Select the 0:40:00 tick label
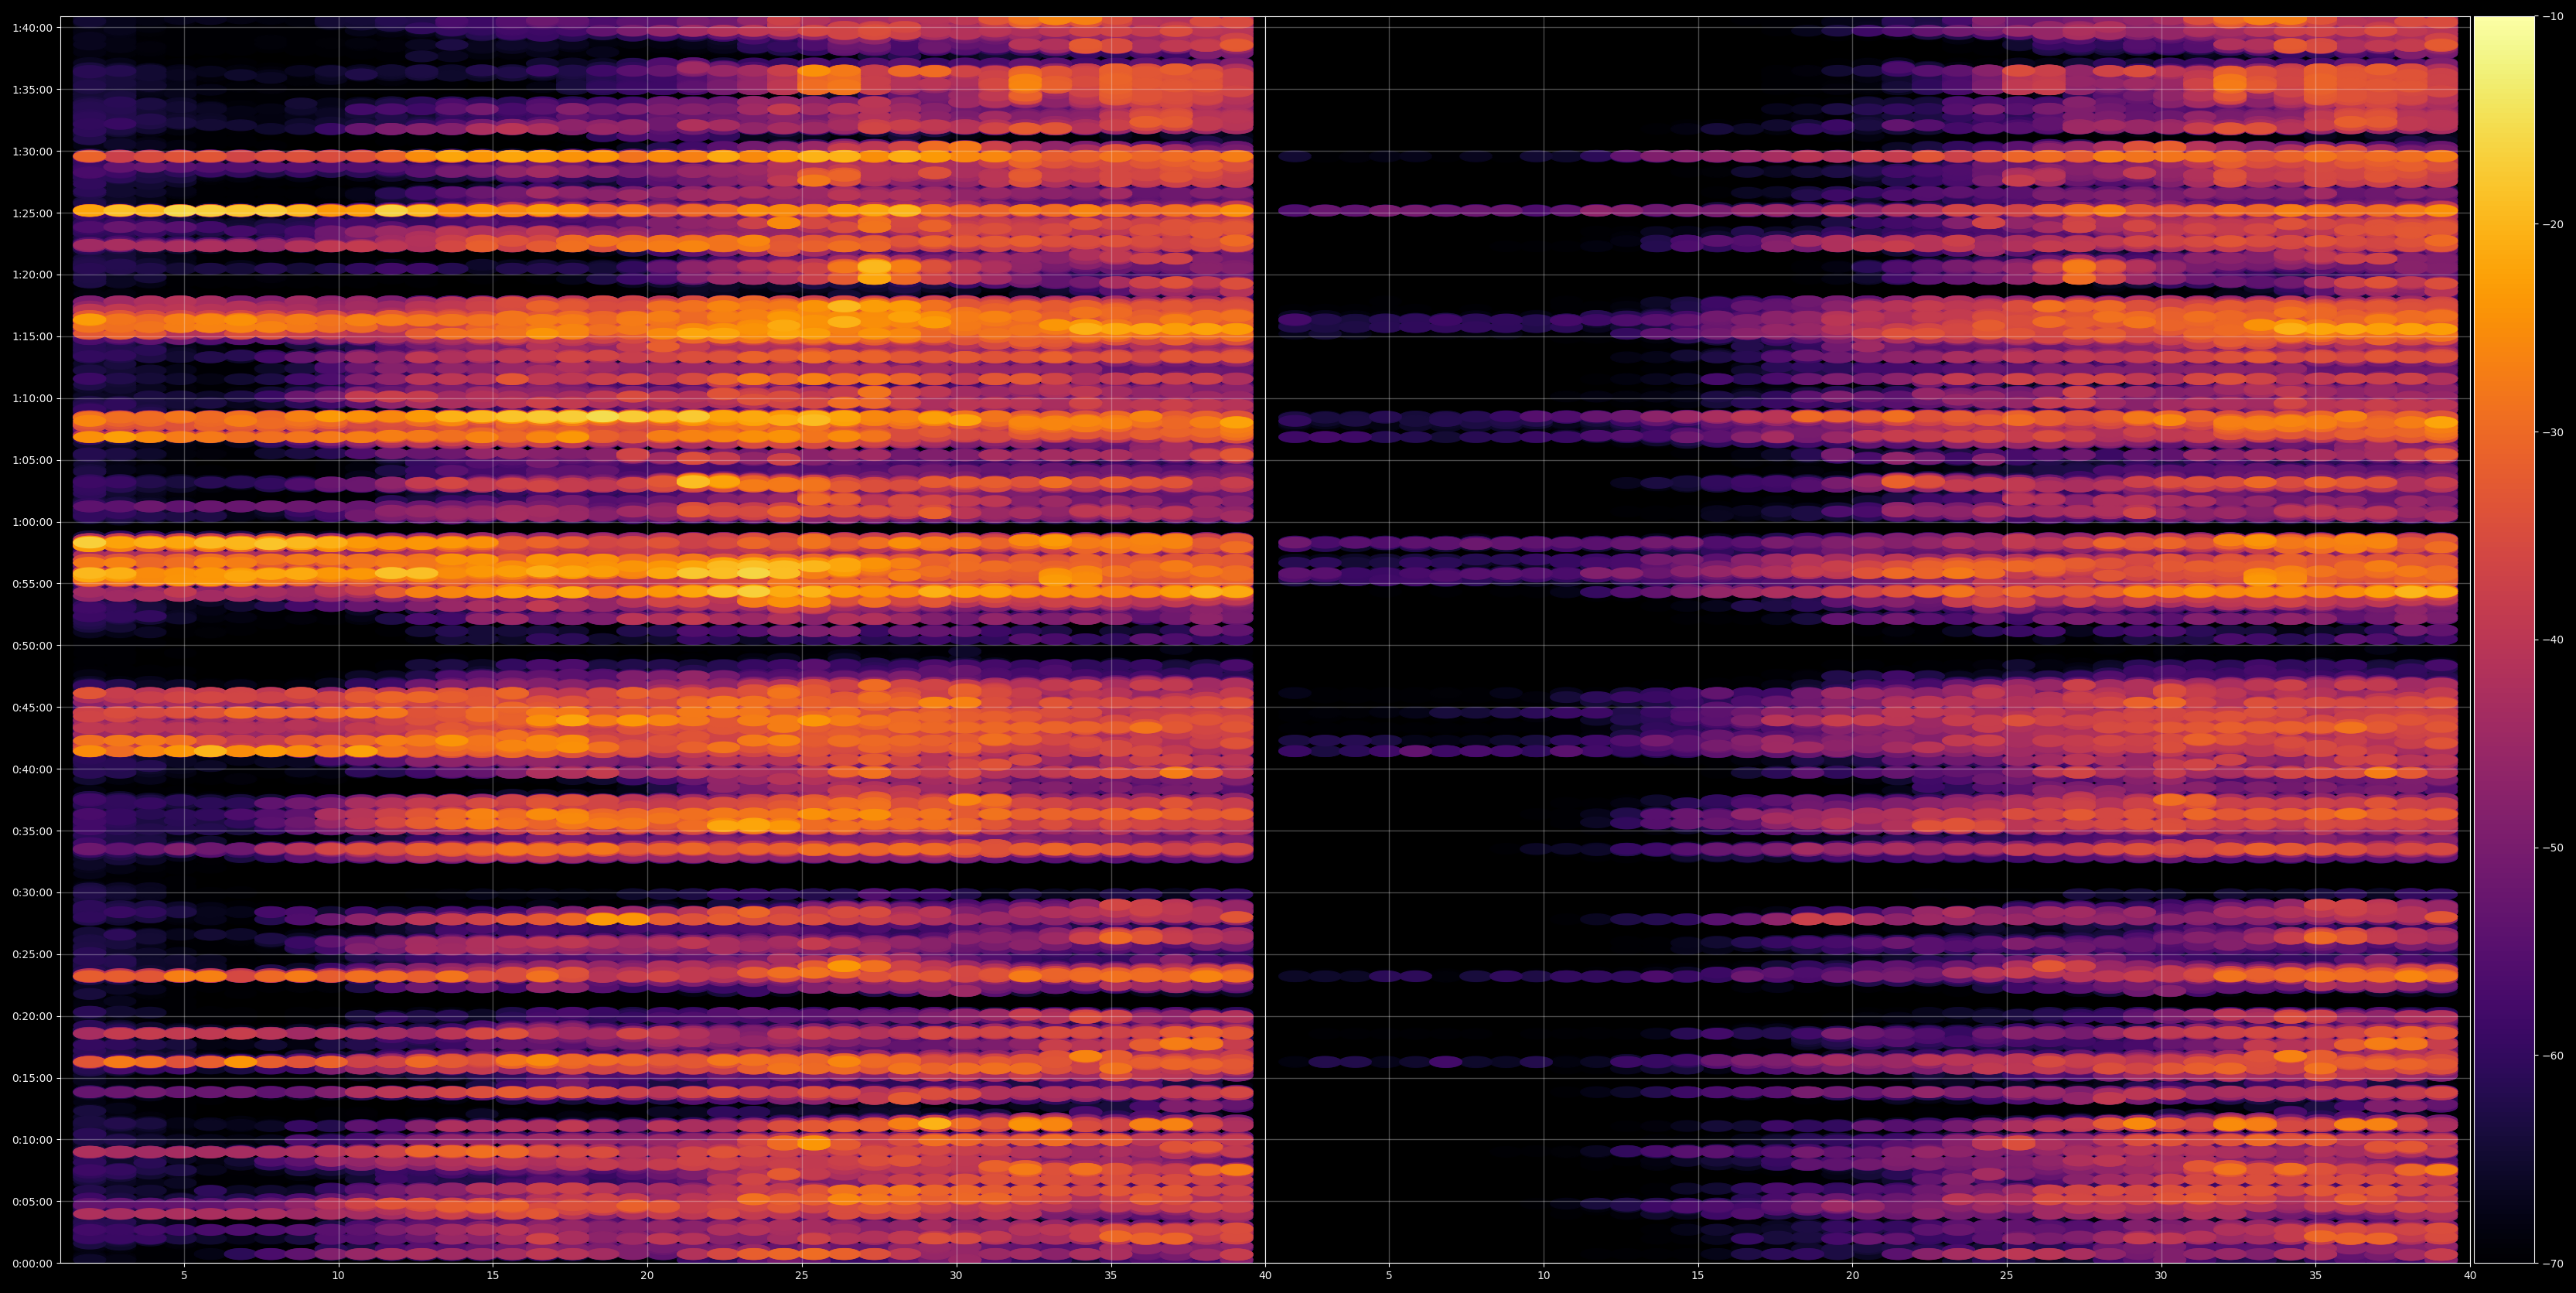The height and width of the screenshot is (1293, 2576). pos(32,769)
